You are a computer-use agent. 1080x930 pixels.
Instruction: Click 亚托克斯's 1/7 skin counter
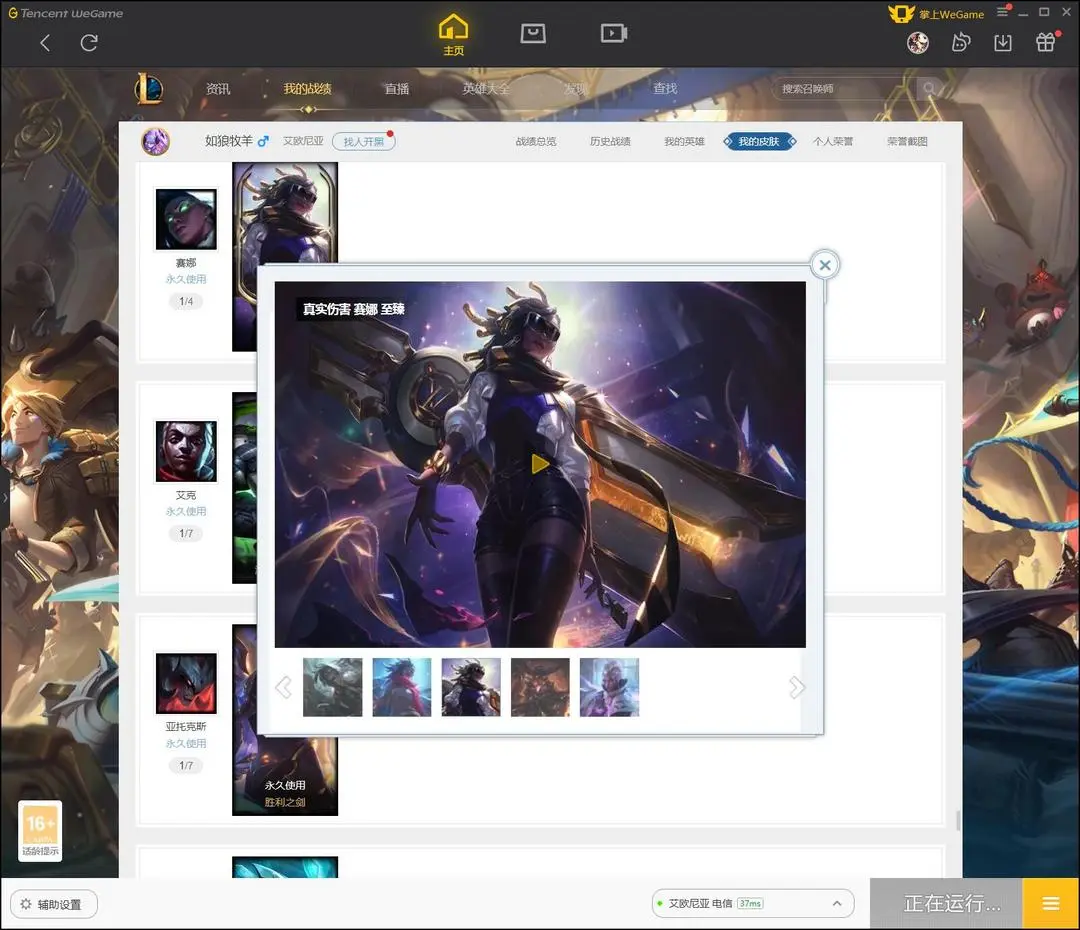point(186,765)
